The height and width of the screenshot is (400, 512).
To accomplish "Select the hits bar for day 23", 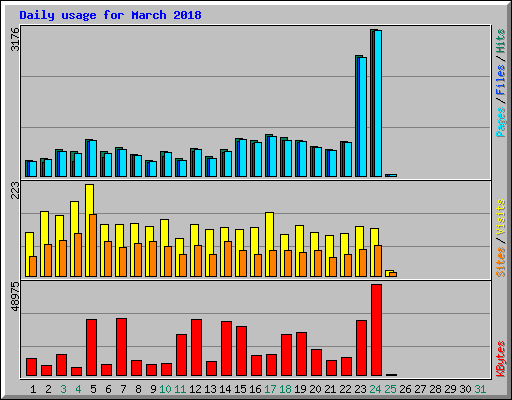I will point(357,116).
